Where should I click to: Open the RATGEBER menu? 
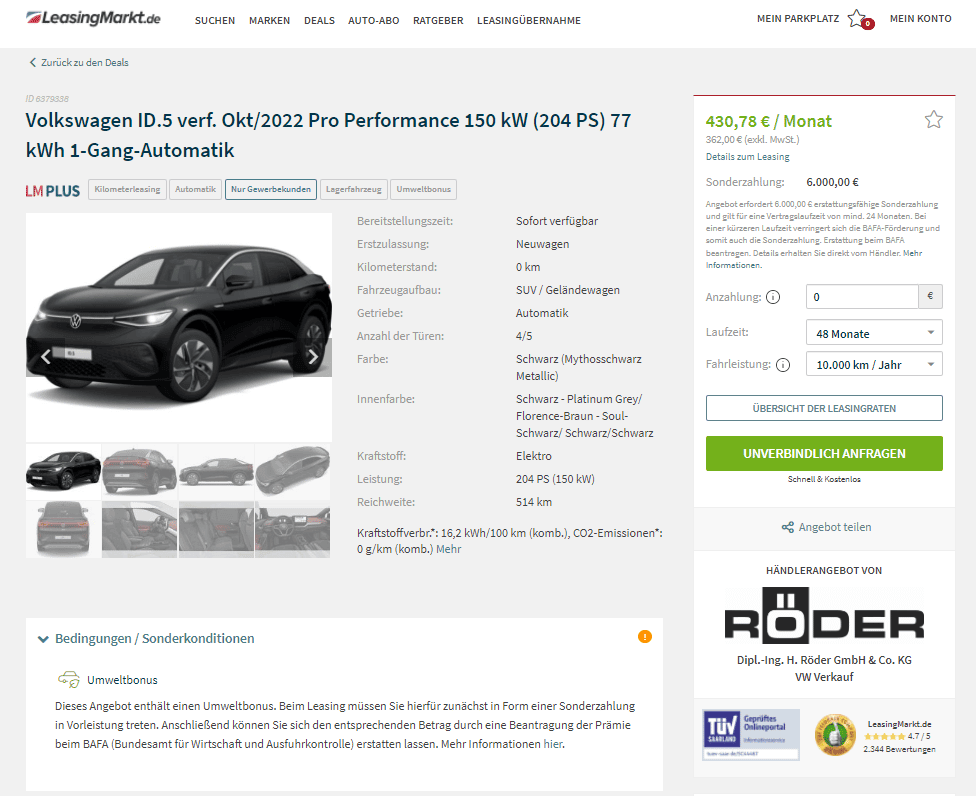438,21
